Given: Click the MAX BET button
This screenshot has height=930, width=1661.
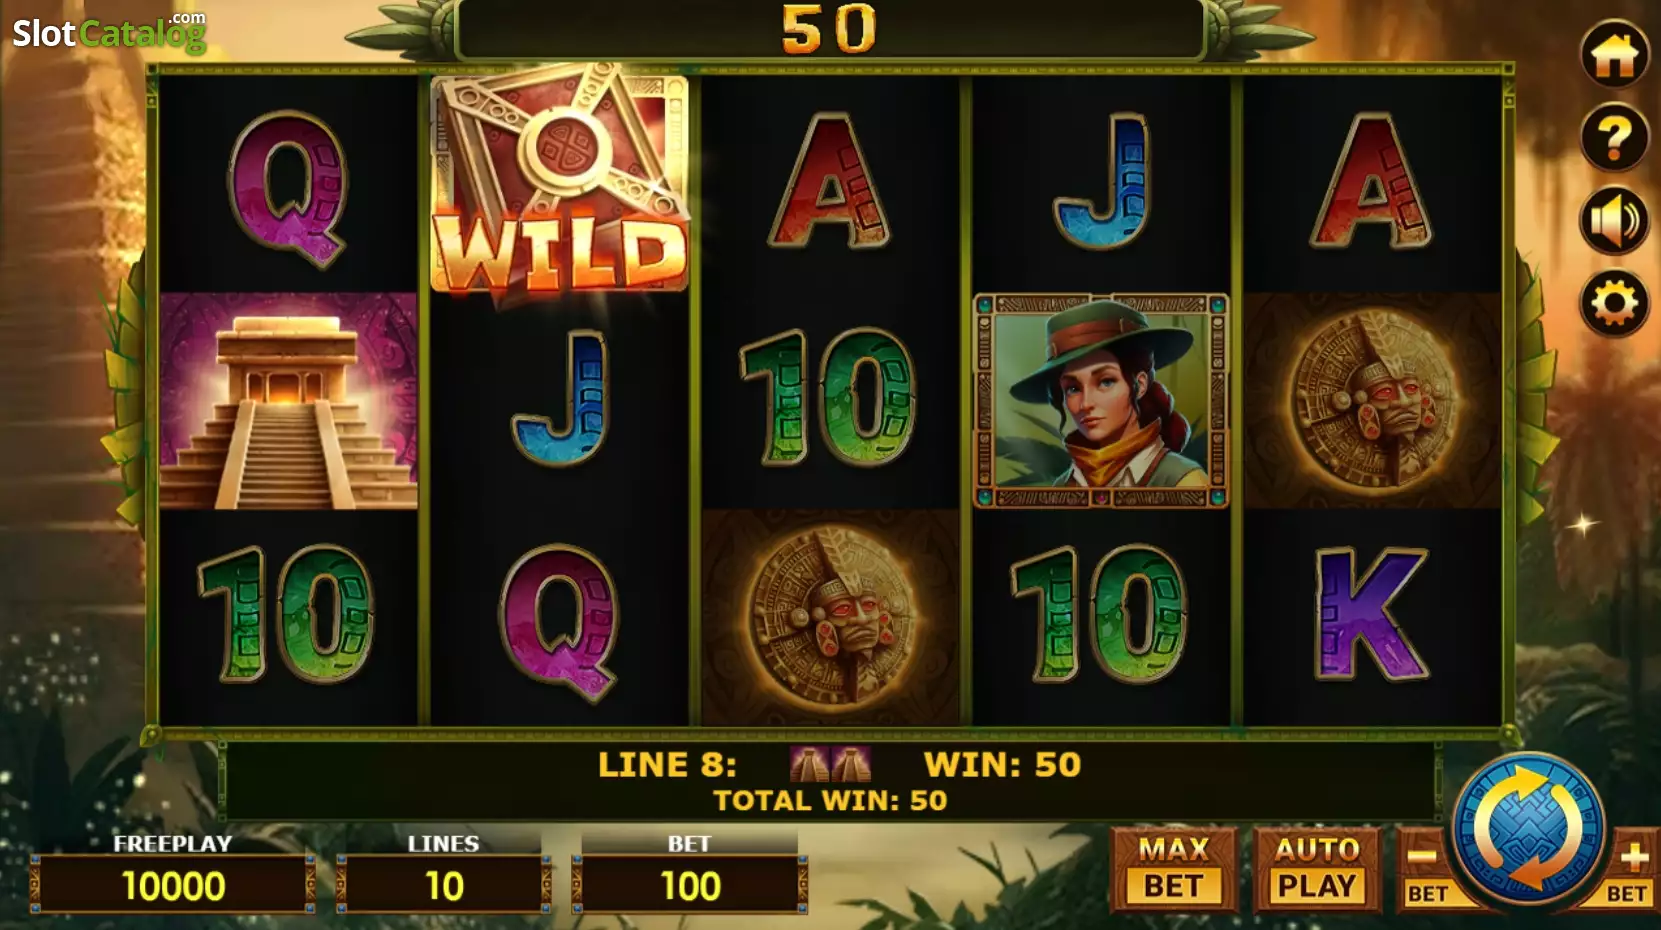Looking at the screenshot, I should (1174, 869).
